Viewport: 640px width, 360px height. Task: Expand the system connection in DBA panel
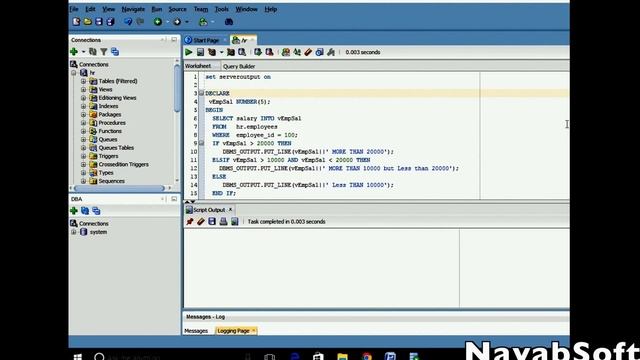pos(74,232)
